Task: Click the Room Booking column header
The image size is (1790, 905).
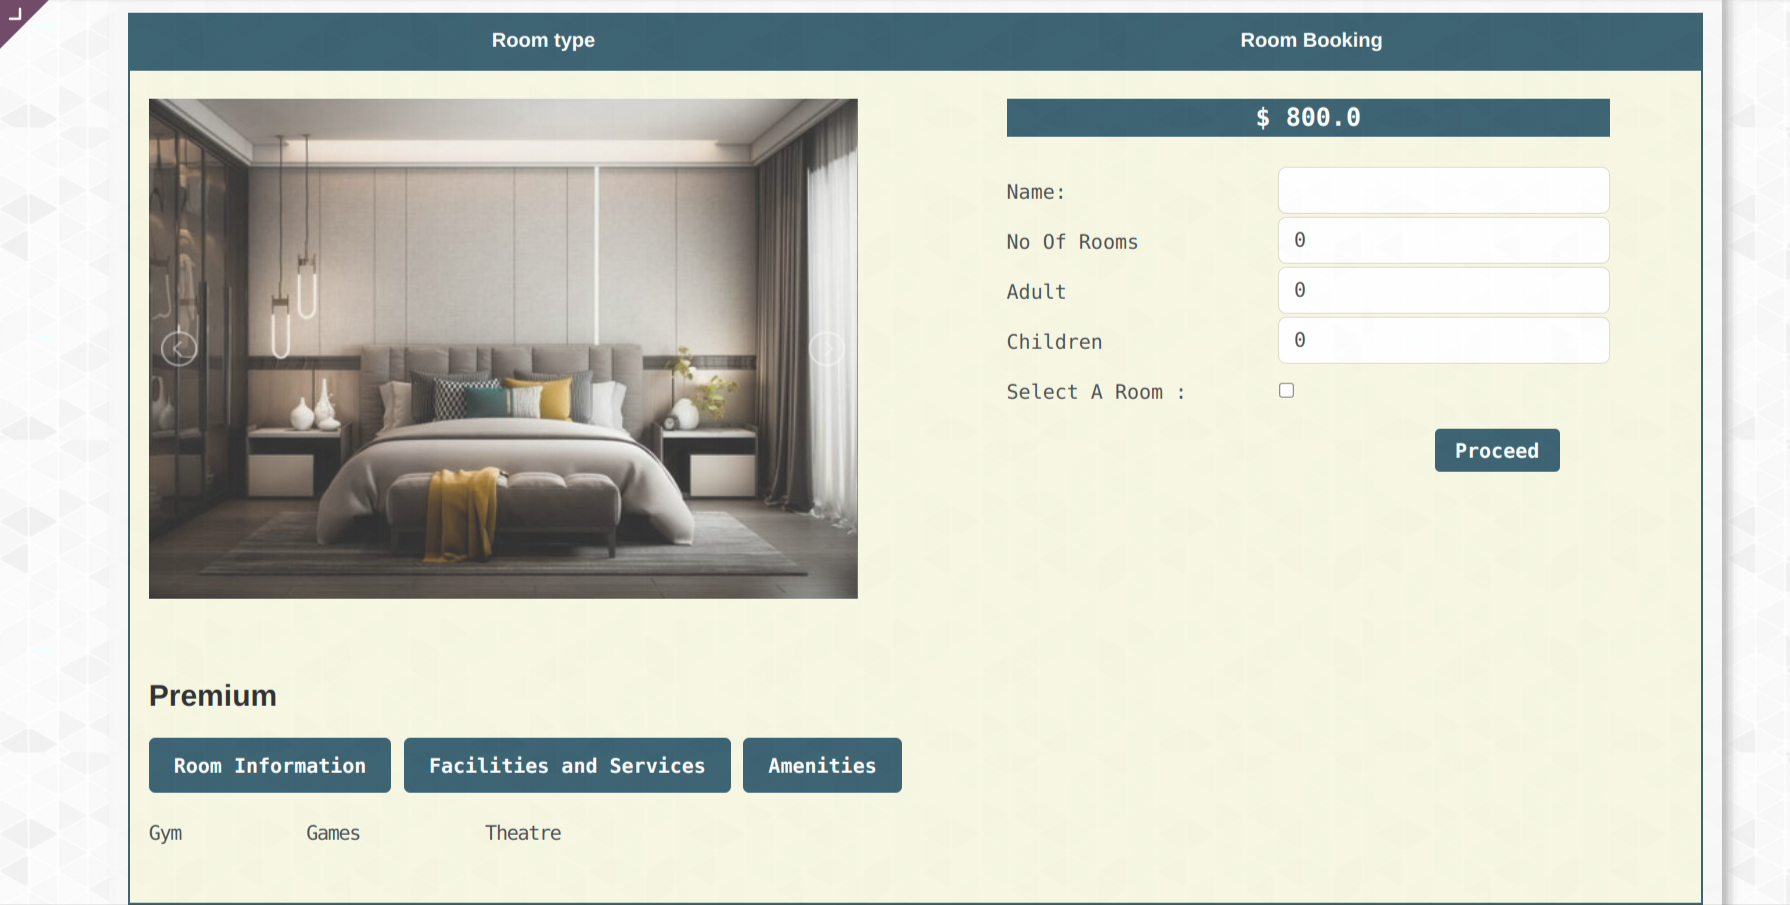Action: click(x=1311, y=41)
